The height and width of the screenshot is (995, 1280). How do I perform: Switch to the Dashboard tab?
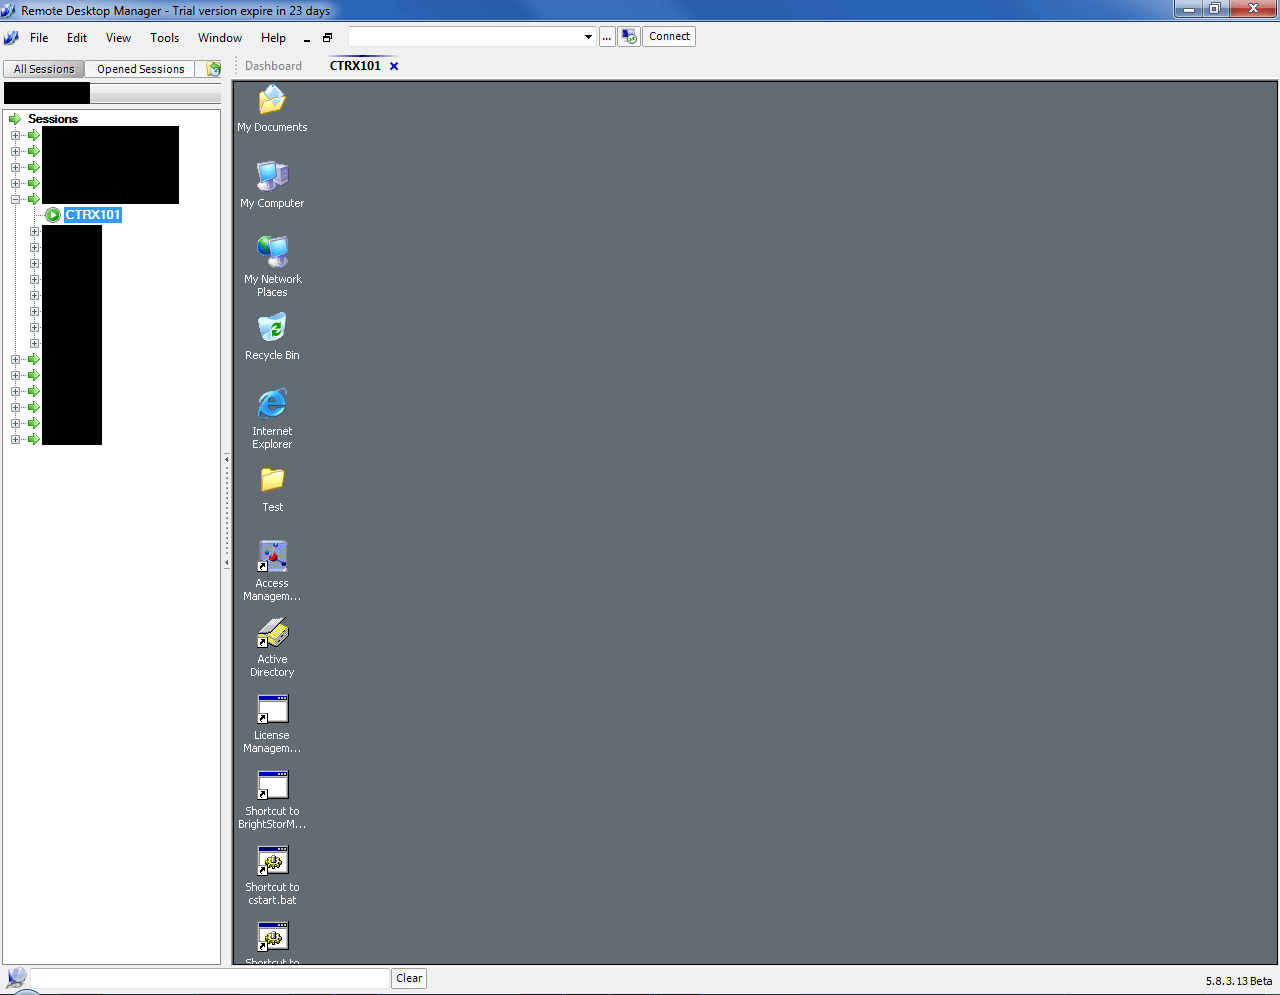[x=273, y=65]
